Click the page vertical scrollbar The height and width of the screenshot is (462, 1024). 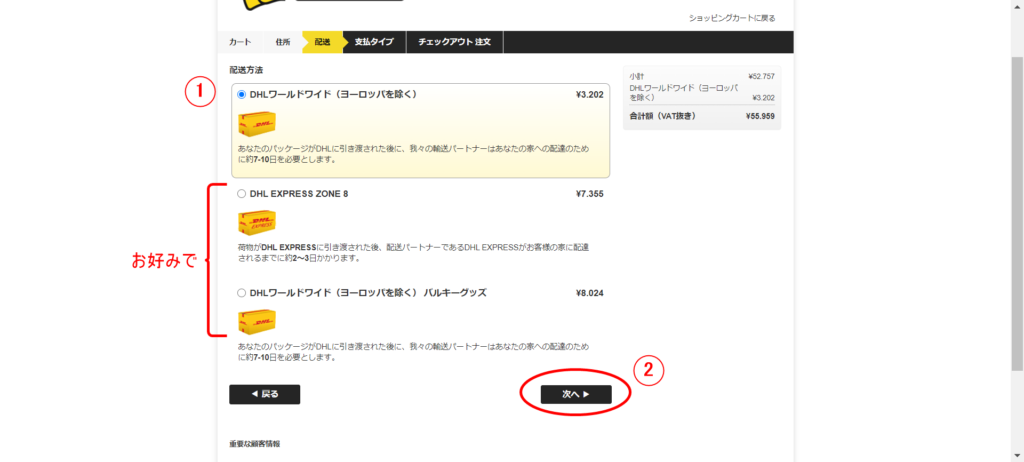1017,212
